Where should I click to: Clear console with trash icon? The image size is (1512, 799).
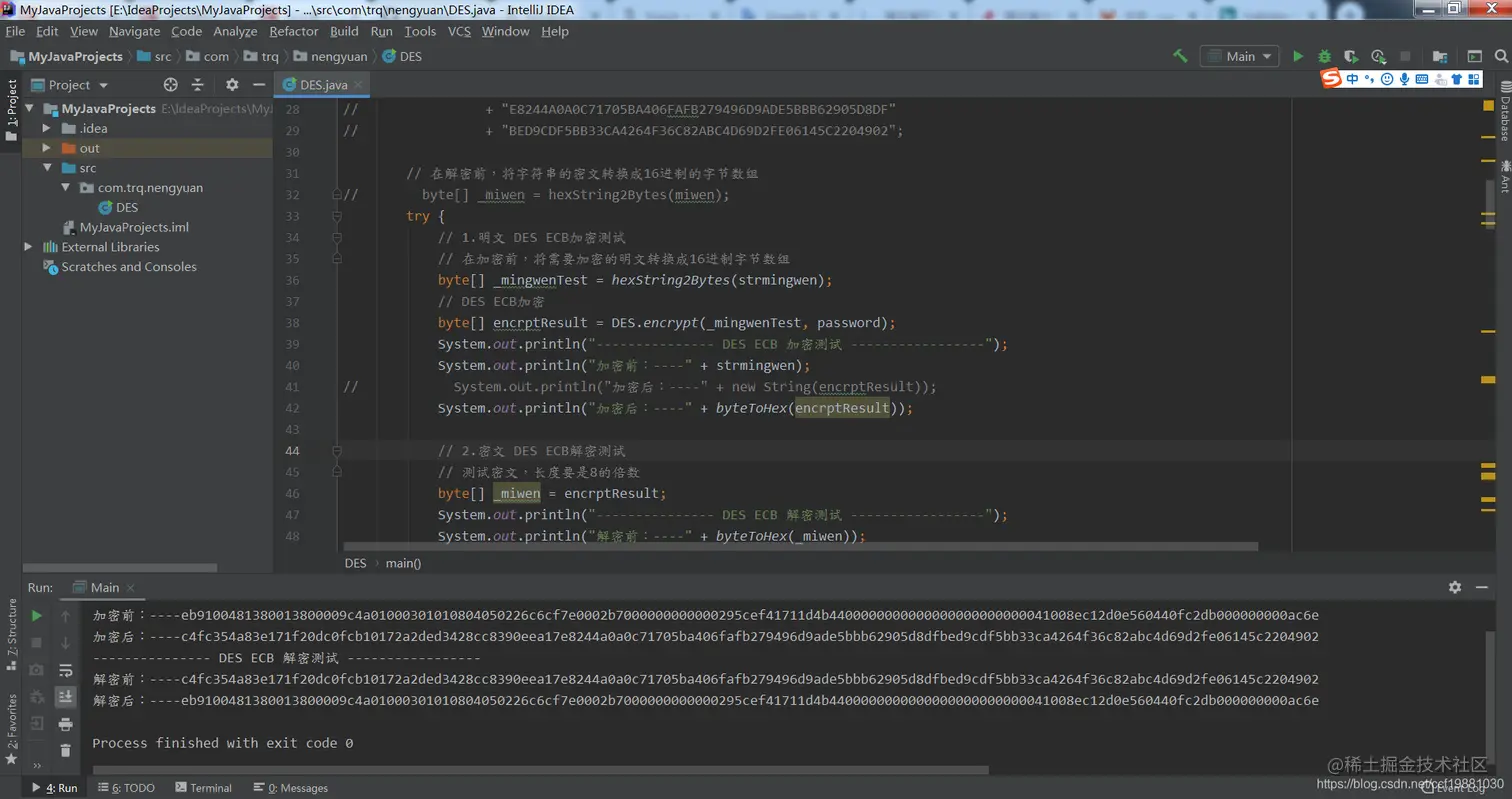66,751
